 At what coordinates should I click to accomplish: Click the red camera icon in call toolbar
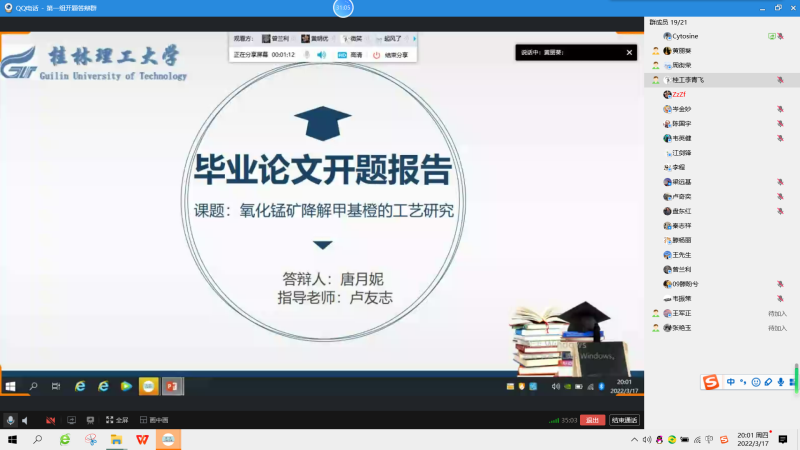click(50, 420)
